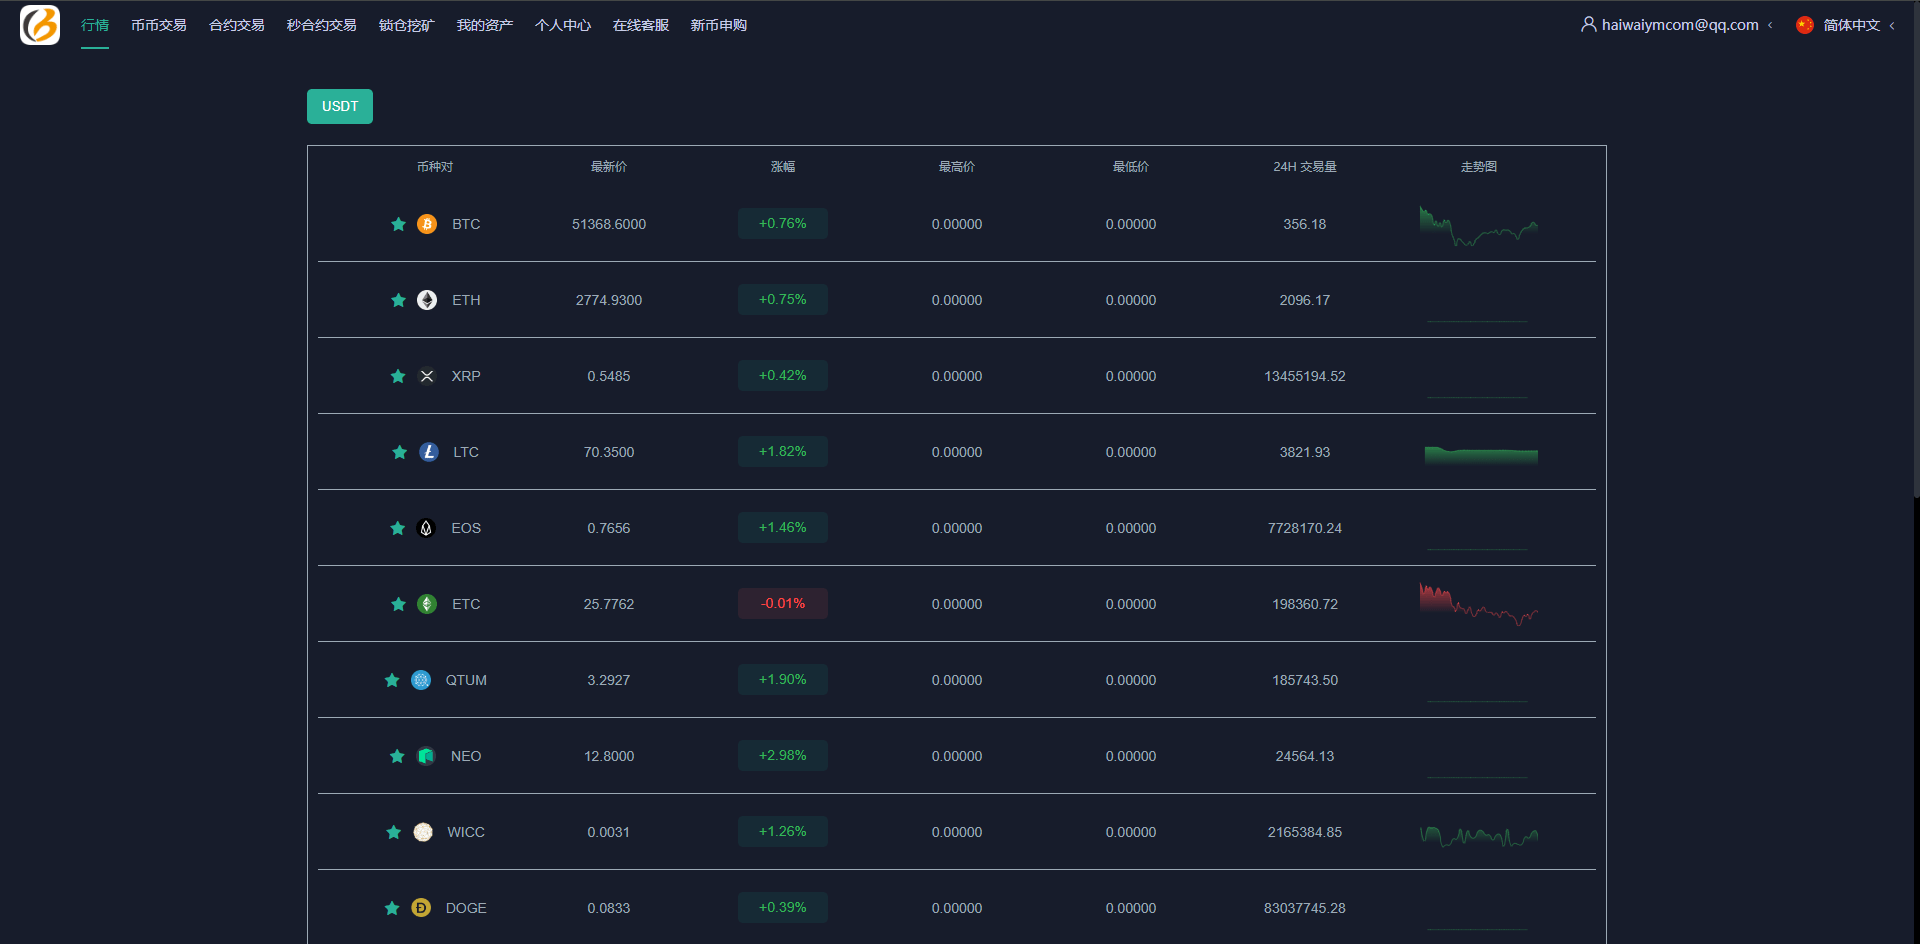Click the Dogecoin coin icon
This screenshot has height=944, width=1920.
[421, 908]
